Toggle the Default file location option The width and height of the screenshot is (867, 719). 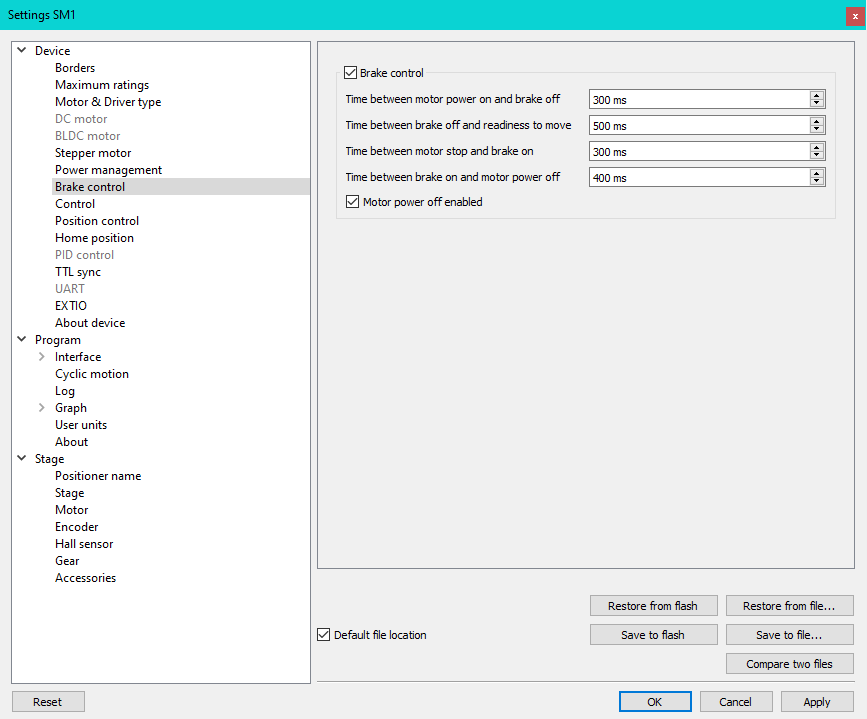click(323, 634)
